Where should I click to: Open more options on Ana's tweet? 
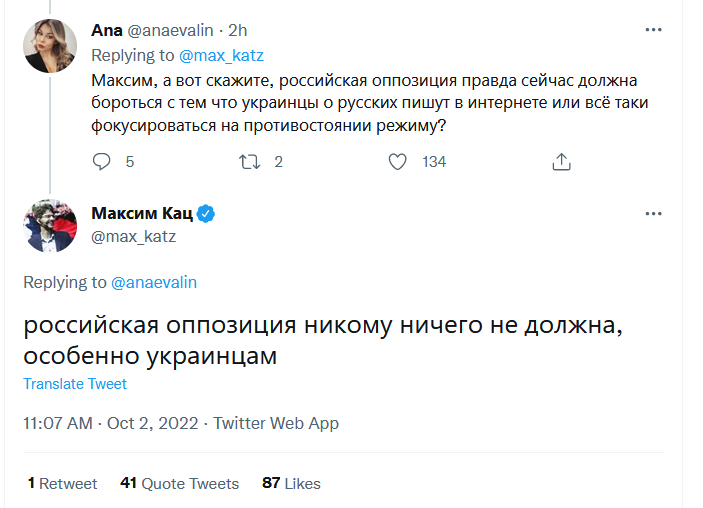pyautogui.click(x=653, y=30)
